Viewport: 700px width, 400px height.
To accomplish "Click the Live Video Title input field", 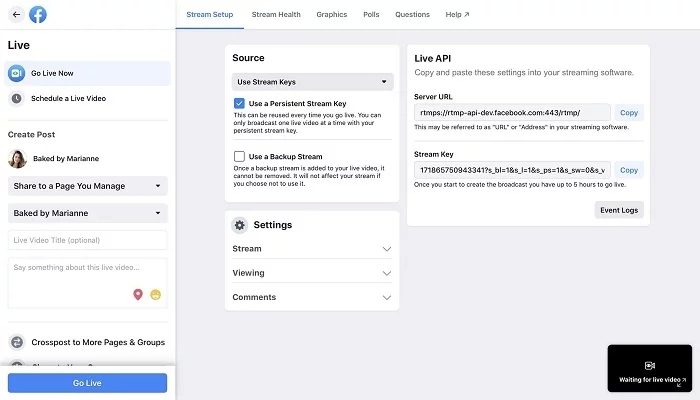I will (x=87, y=240).
